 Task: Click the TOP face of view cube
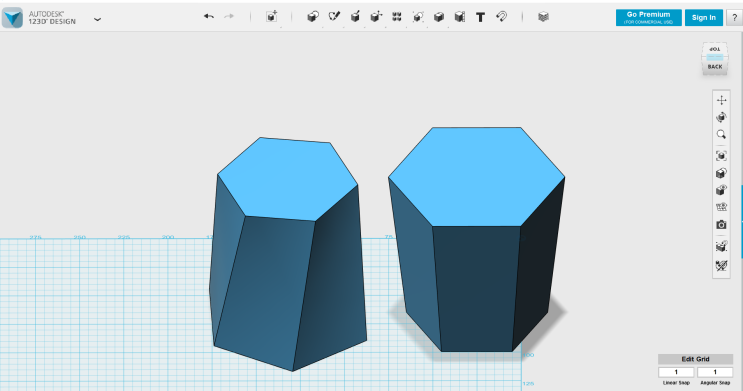pyautogui.click(x=715, y=49)
